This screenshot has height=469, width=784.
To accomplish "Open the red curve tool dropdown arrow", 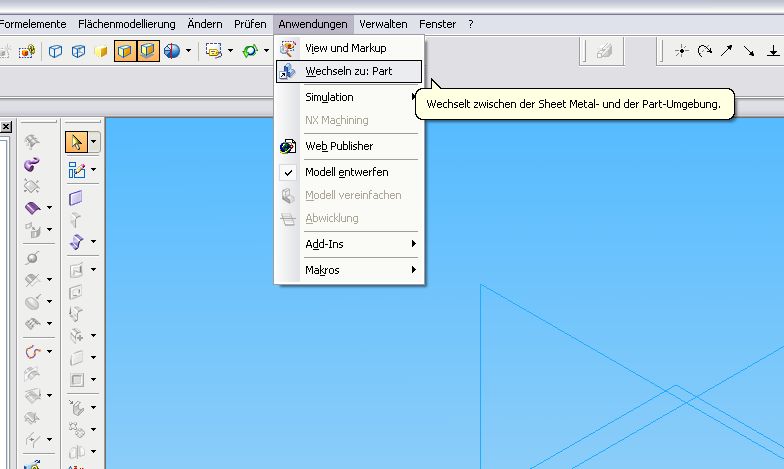I will tap(49, 352).
